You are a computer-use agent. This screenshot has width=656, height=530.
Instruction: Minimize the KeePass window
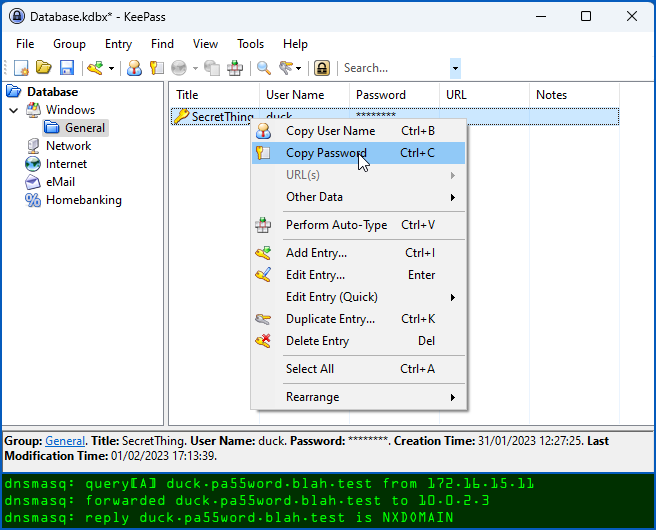pyautogui.click(x=541, y=16)
